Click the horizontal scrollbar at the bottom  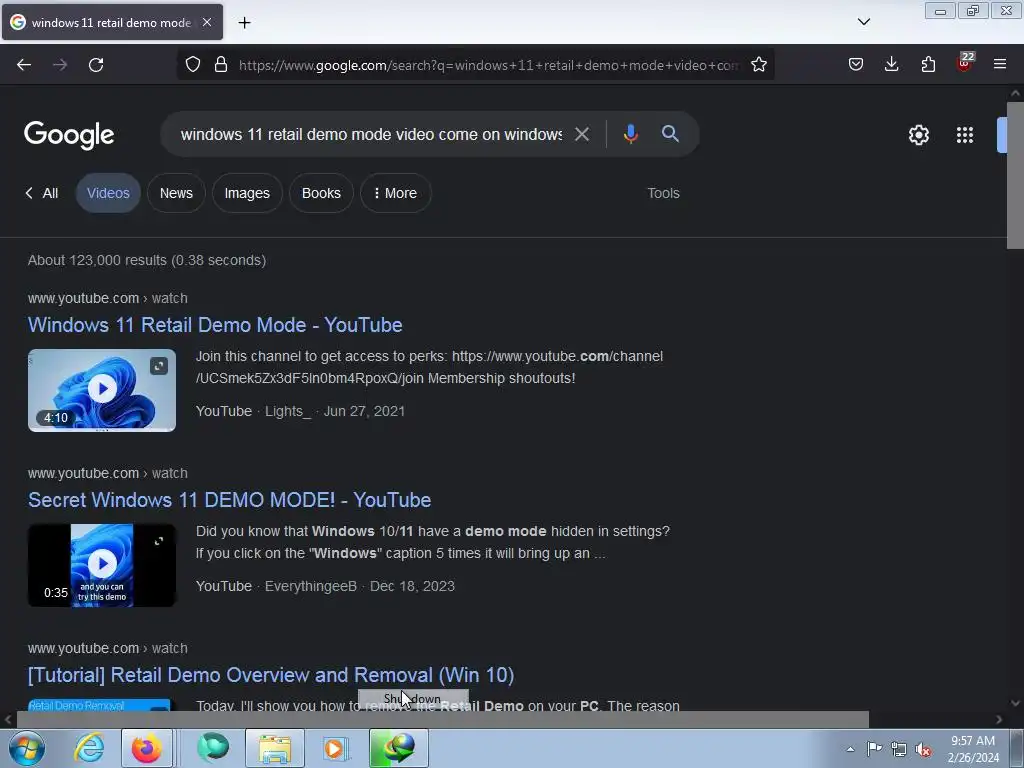[x=443, y=720]
